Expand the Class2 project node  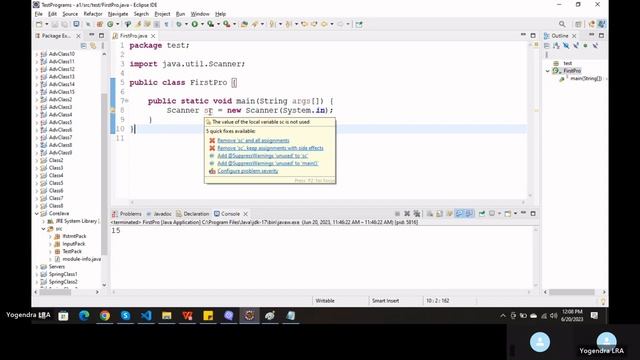click(37, 160)
